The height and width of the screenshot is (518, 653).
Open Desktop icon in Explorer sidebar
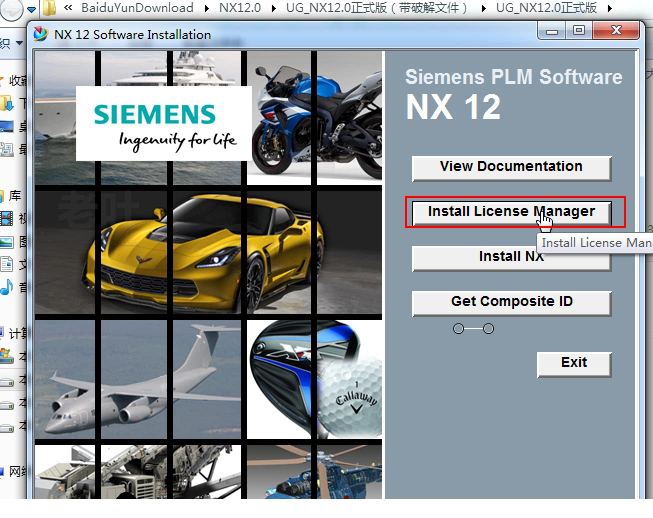tap(6, 126)
